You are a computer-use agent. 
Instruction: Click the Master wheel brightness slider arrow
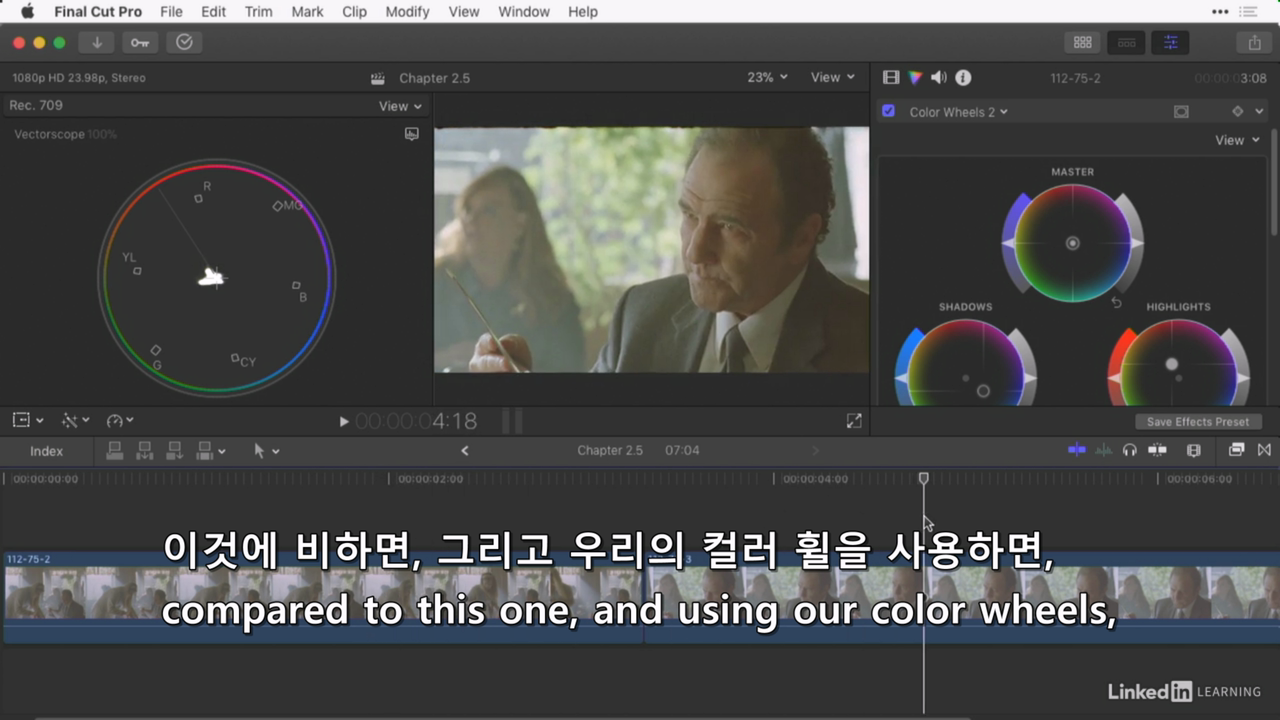[1138, 243]
